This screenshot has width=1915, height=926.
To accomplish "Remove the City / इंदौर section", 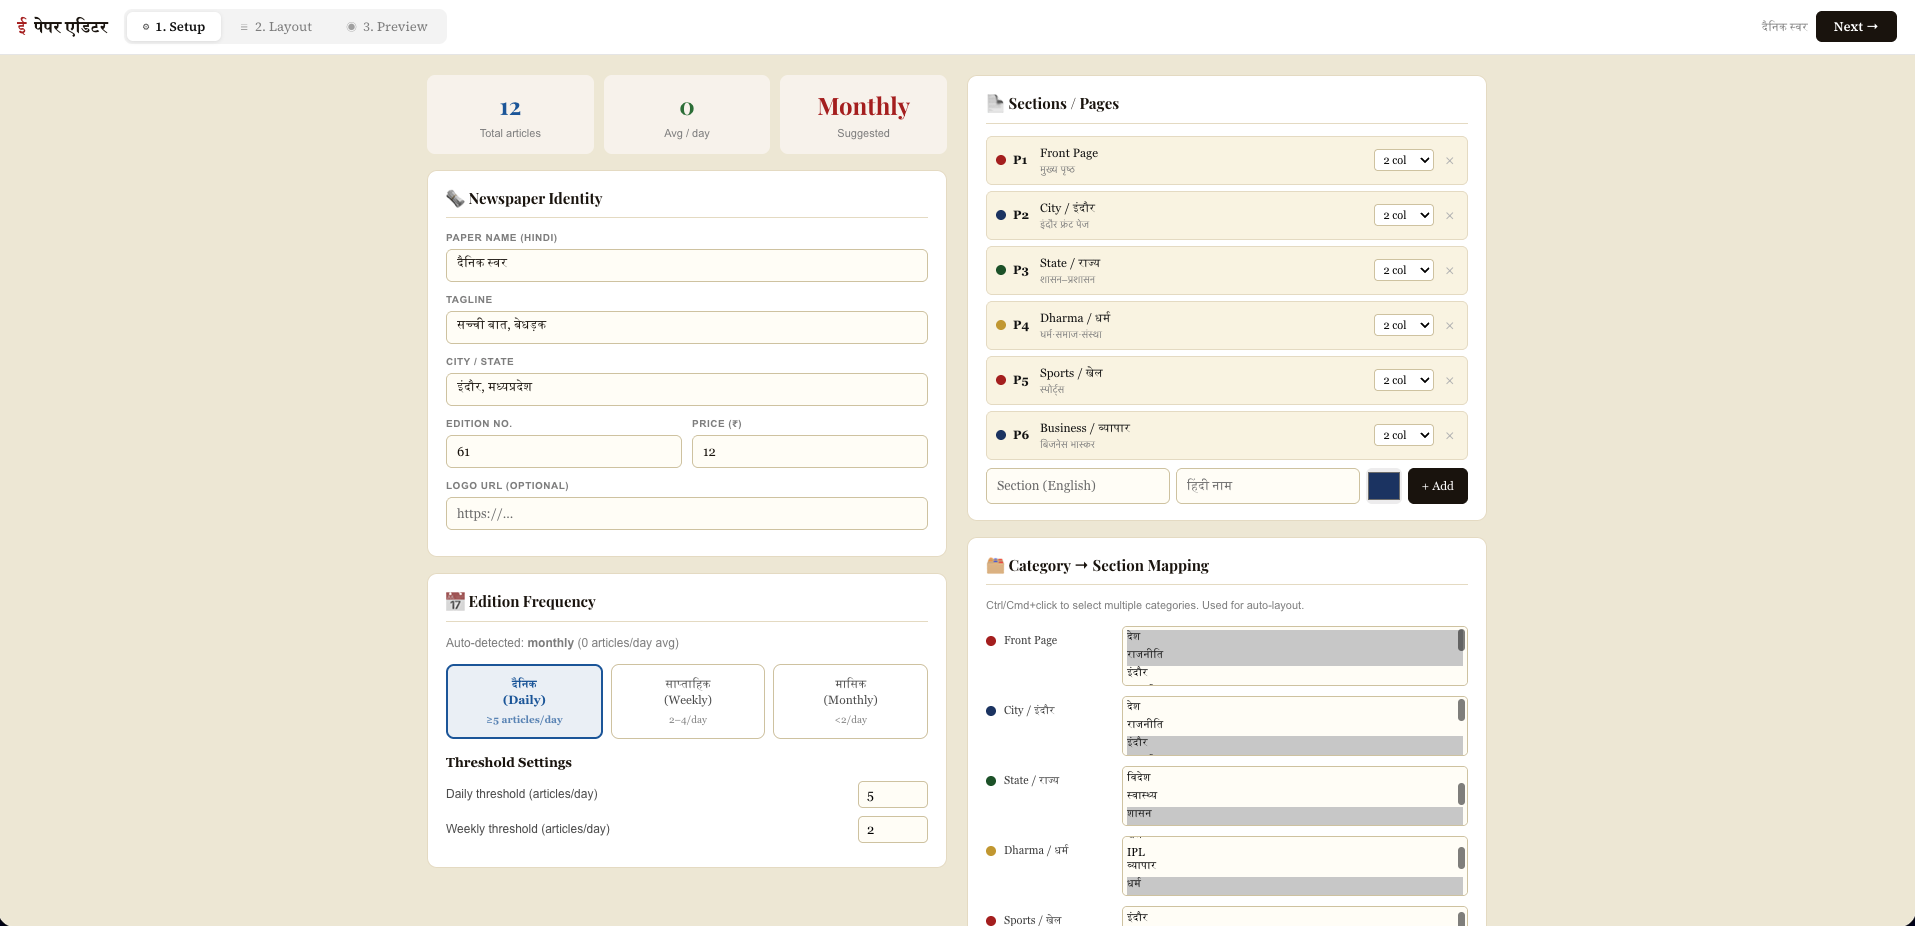I will coord(1449,216).
